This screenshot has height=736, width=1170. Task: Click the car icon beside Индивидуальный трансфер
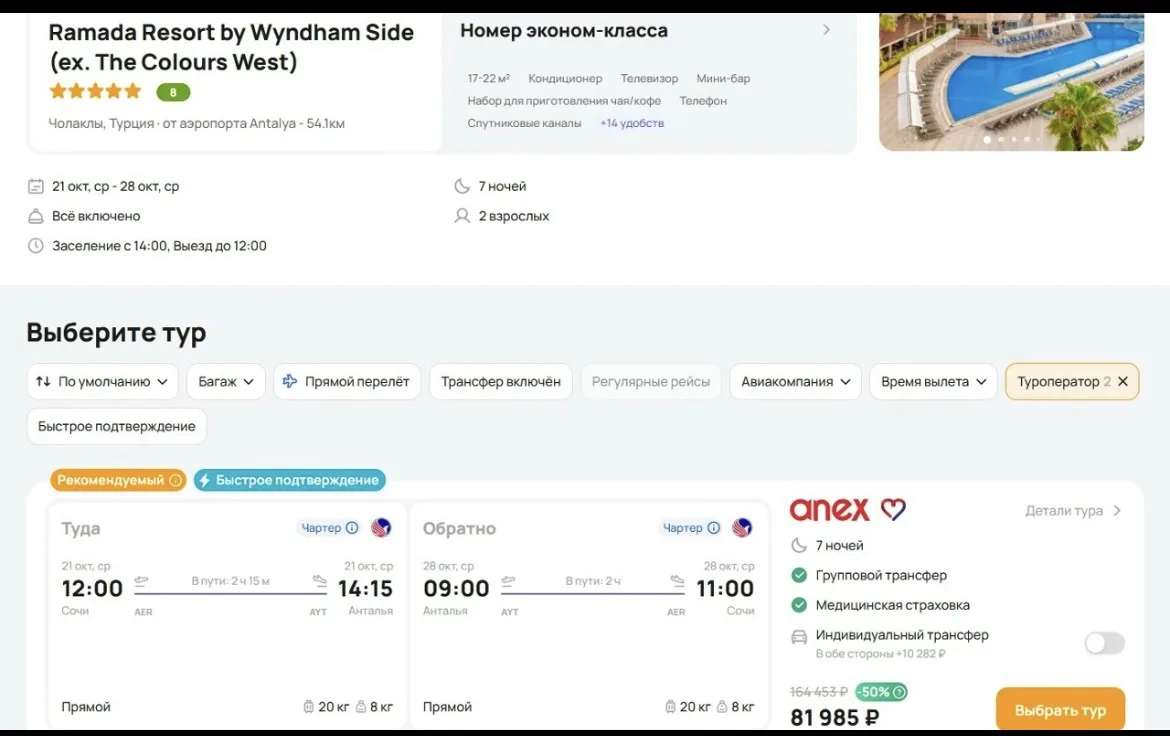click(799, 637)
